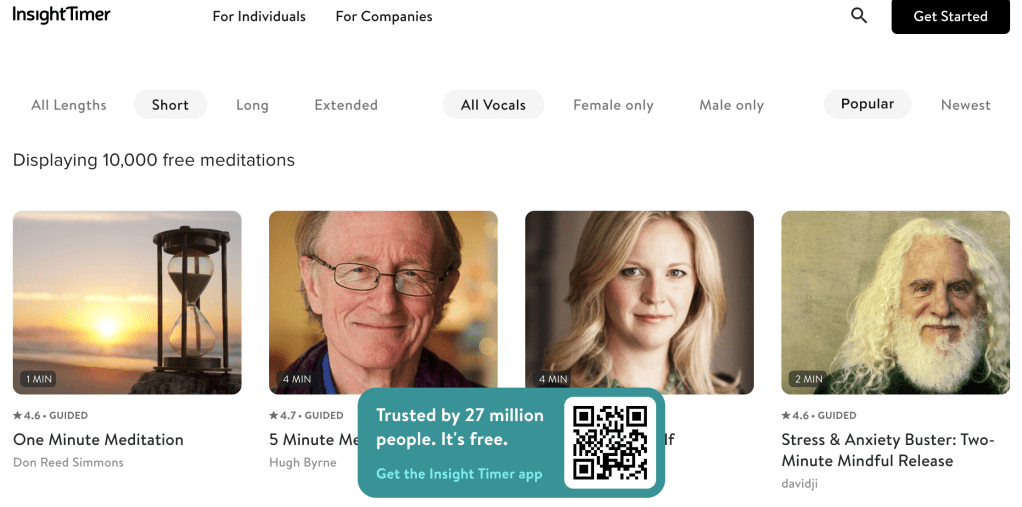Click the search magnifier icon
Viewport: 1022px width, 507px height.
click(x=859, y=16)
